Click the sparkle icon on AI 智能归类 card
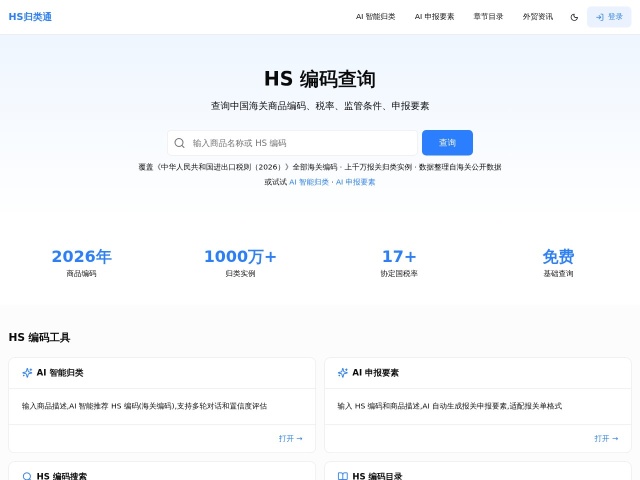Image resolution: width=640 pixels, height=480 pixels. [27, 373]
